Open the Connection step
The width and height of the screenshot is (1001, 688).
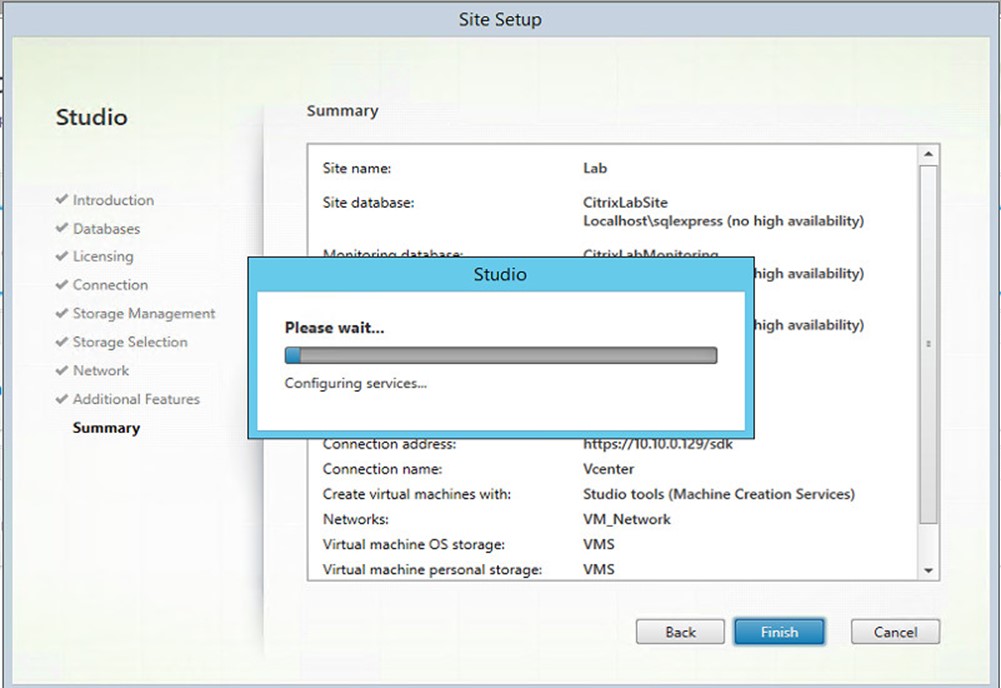pos(110,285)
